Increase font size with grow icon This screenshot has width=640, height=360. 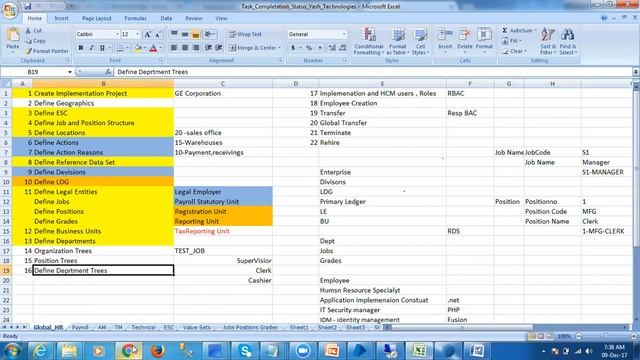(x=148, y=35)
